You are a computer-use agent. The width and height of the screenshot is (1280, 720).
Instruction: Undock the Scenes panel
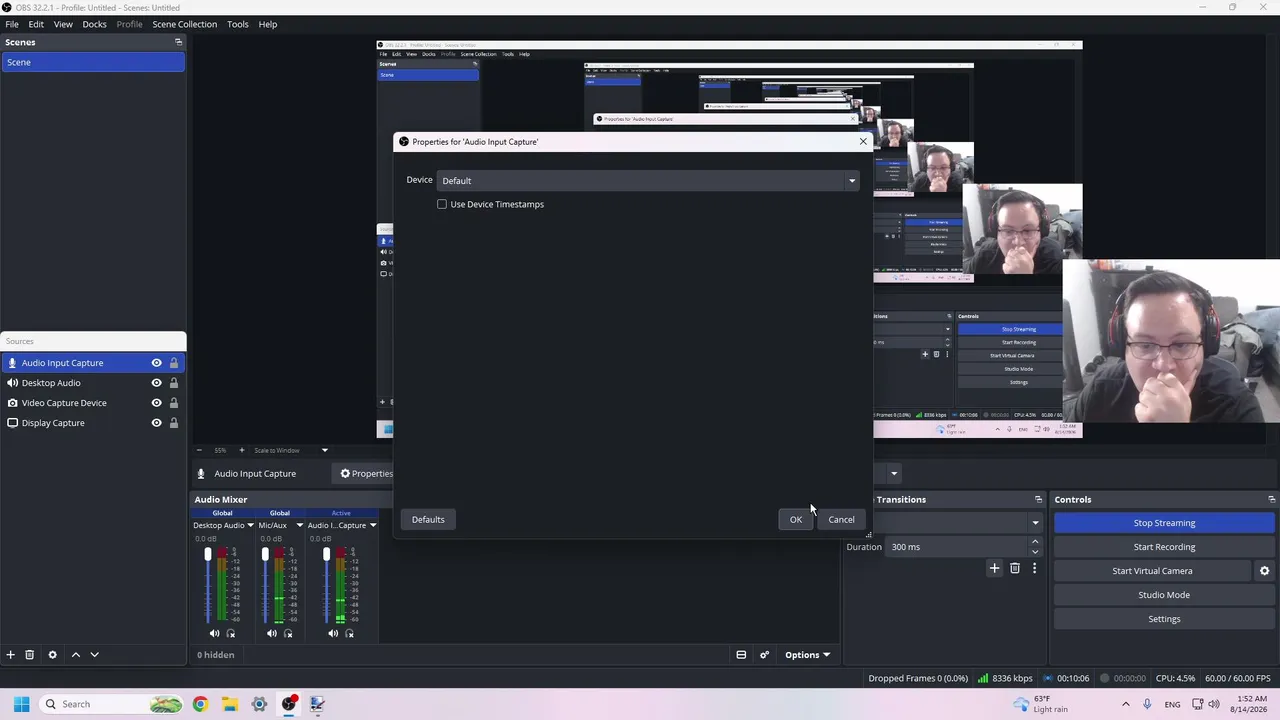point(178,42)
